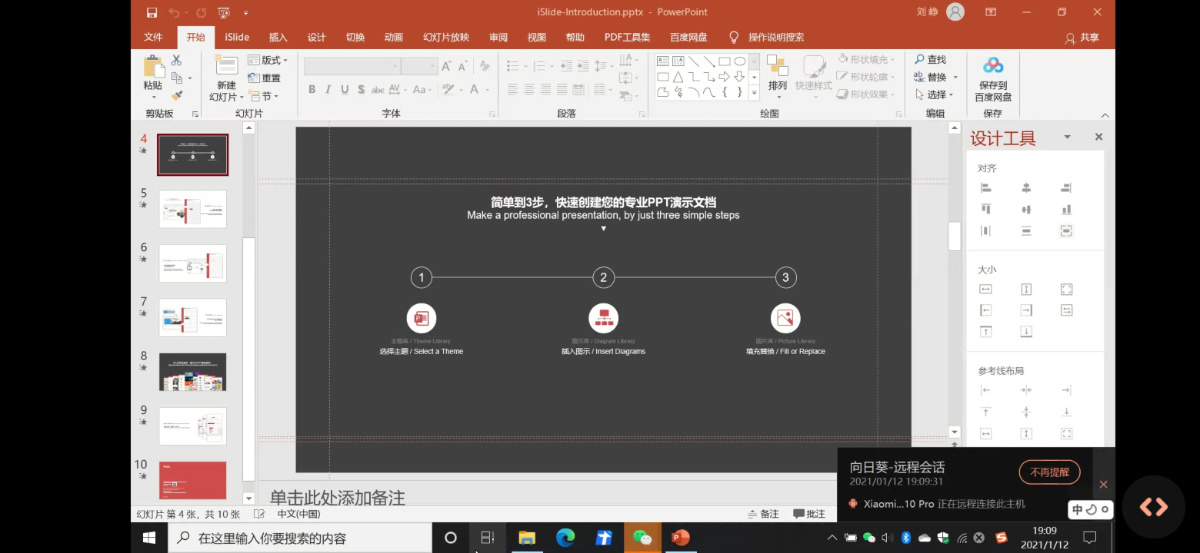Image resolution: width=1200 pixels, height=553 pixels.
Task: Toggle Underline formatting
Action: 345,90
